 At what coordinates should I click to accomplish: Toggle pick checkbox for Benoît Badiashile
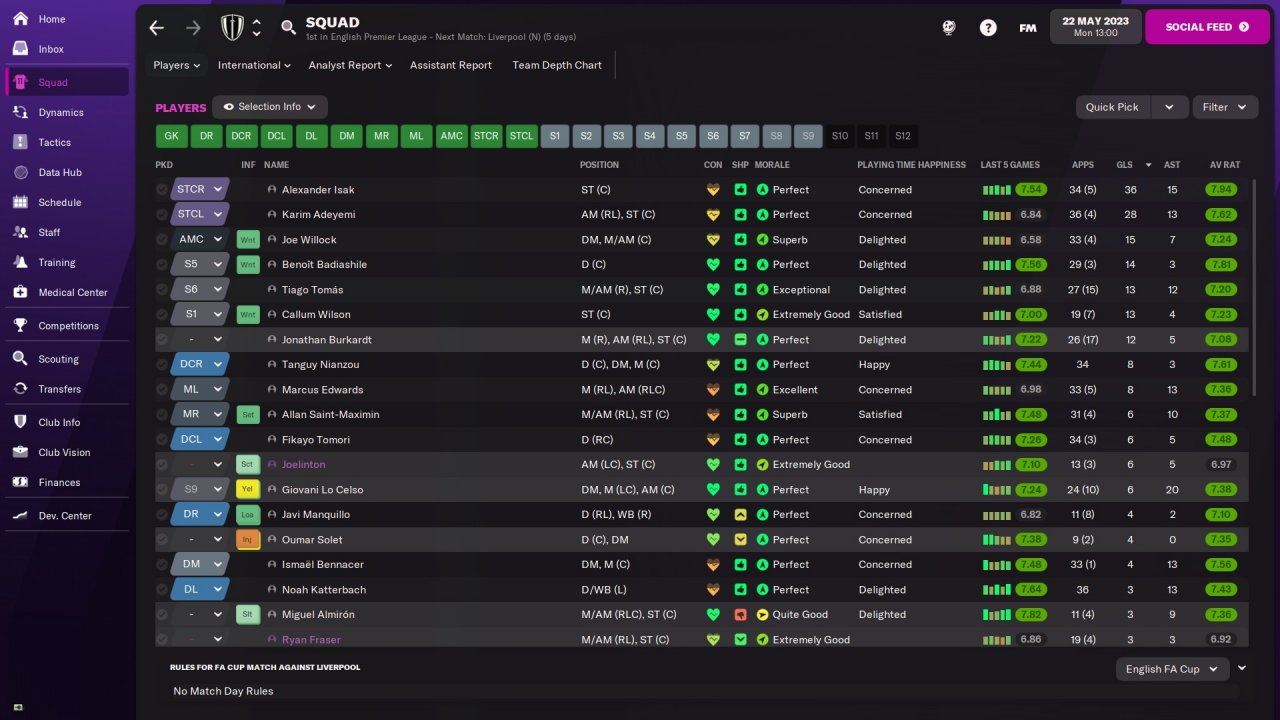[162, 264]
